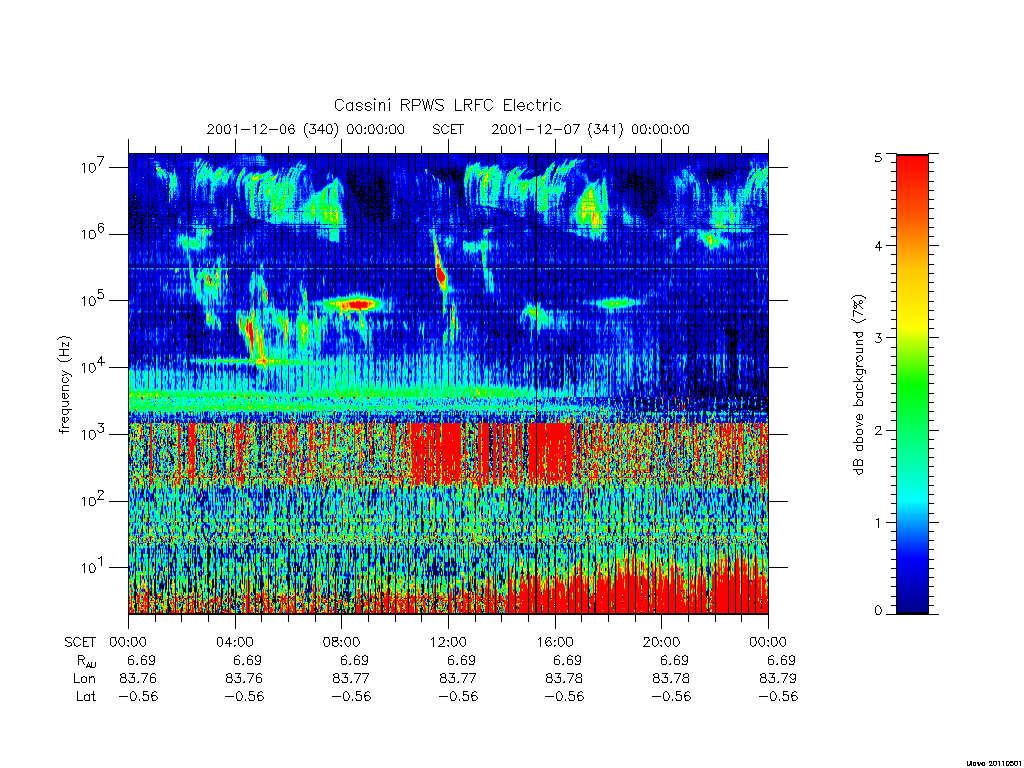Click the 'SCET' row label below the plot
The width and height of the screenshot is (1024, 768).
(x=80, y=642)
